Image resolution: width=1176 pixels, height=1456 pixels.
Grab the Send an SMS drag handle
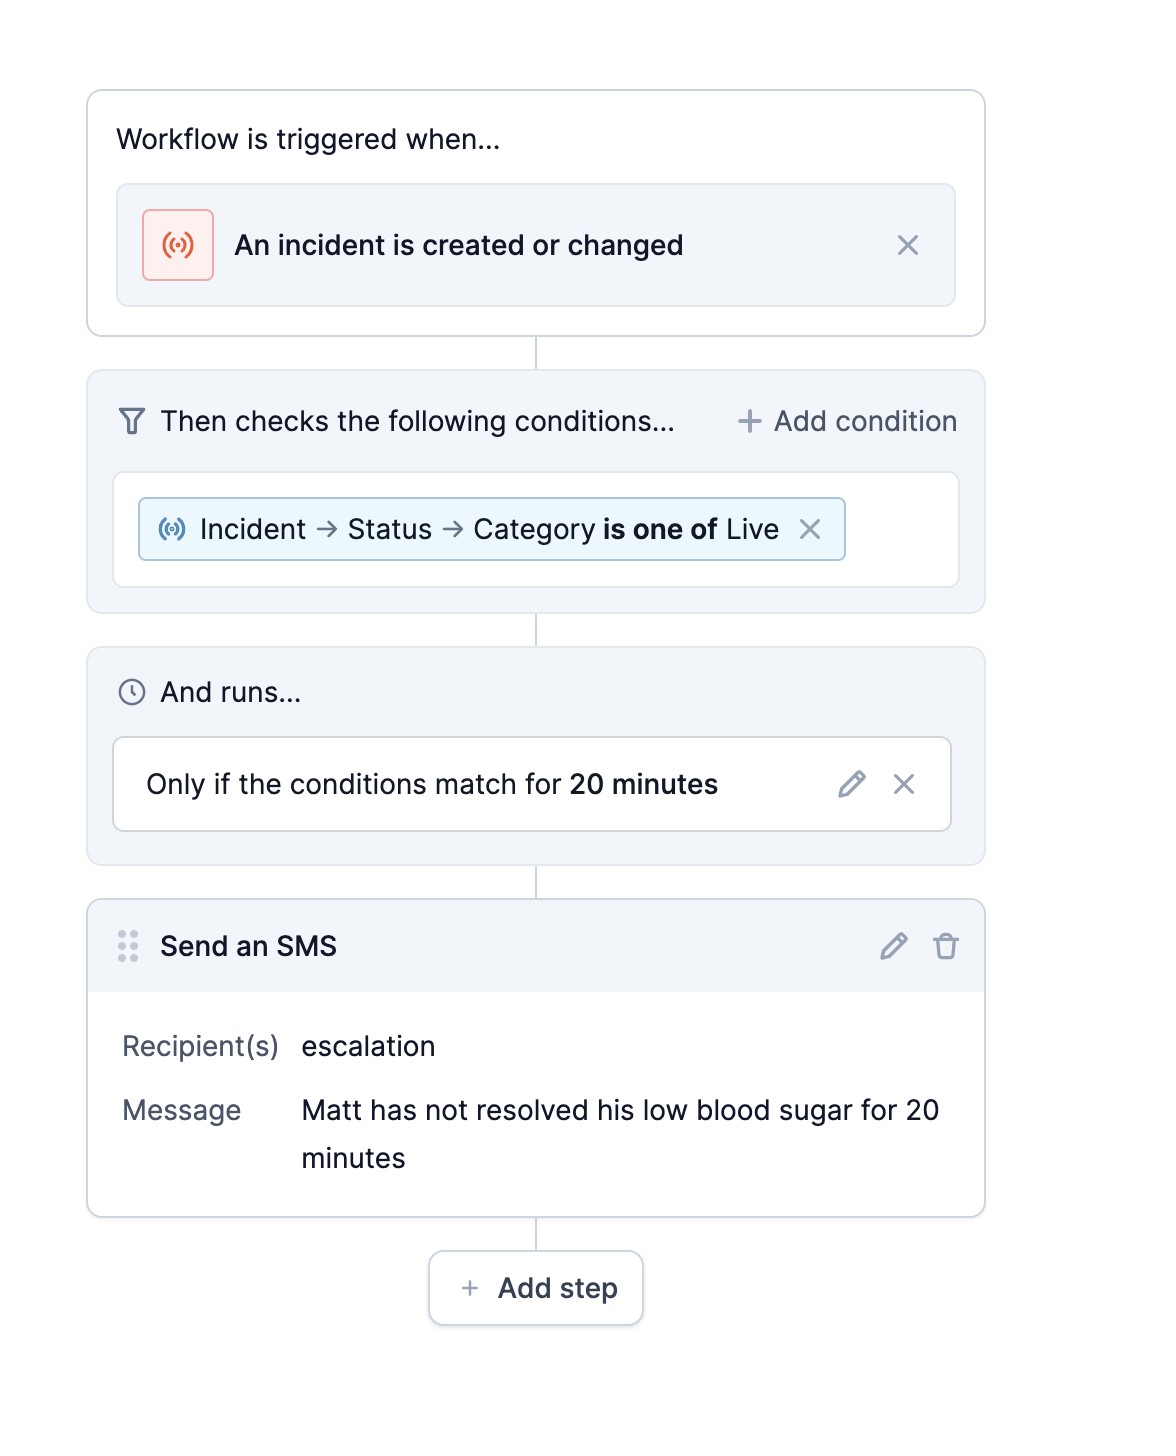[128, 946]
